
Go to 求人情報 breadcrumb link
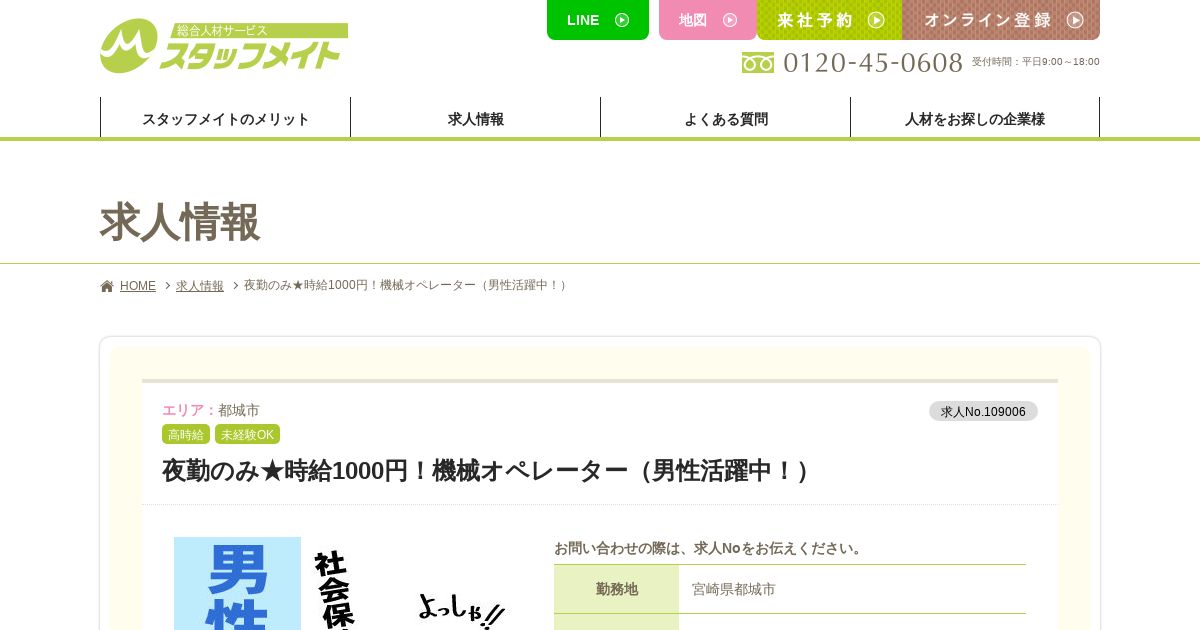click(200, 286)
